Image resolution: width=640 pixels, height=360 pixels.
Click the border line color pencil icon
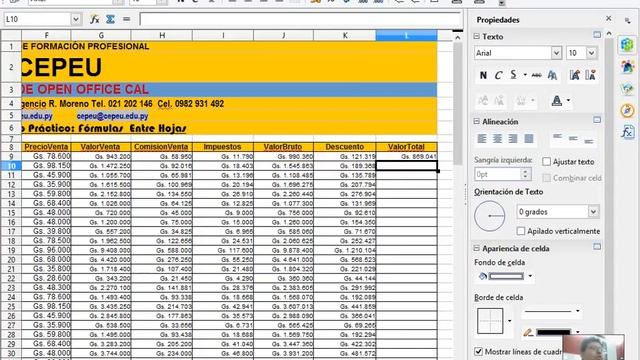(x=528, y=333)
